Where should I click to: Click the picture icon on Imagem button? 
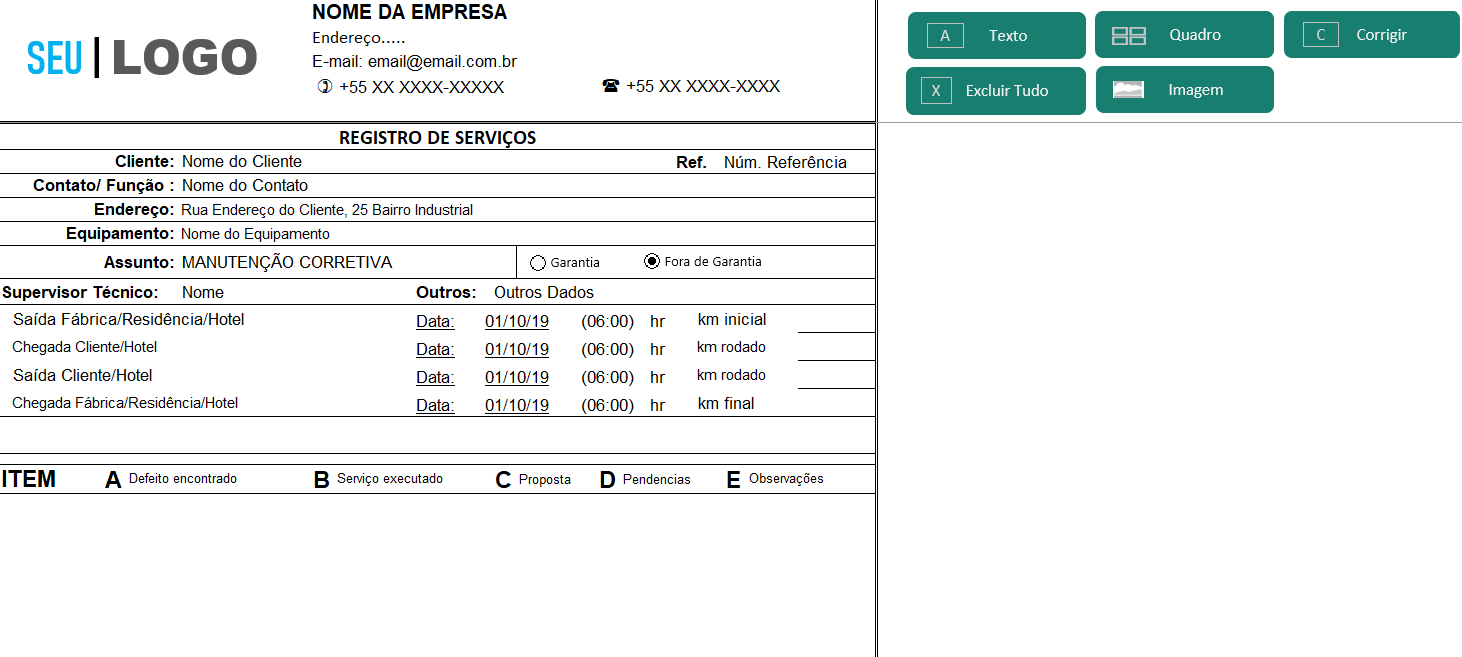[x=1128, y=90]
